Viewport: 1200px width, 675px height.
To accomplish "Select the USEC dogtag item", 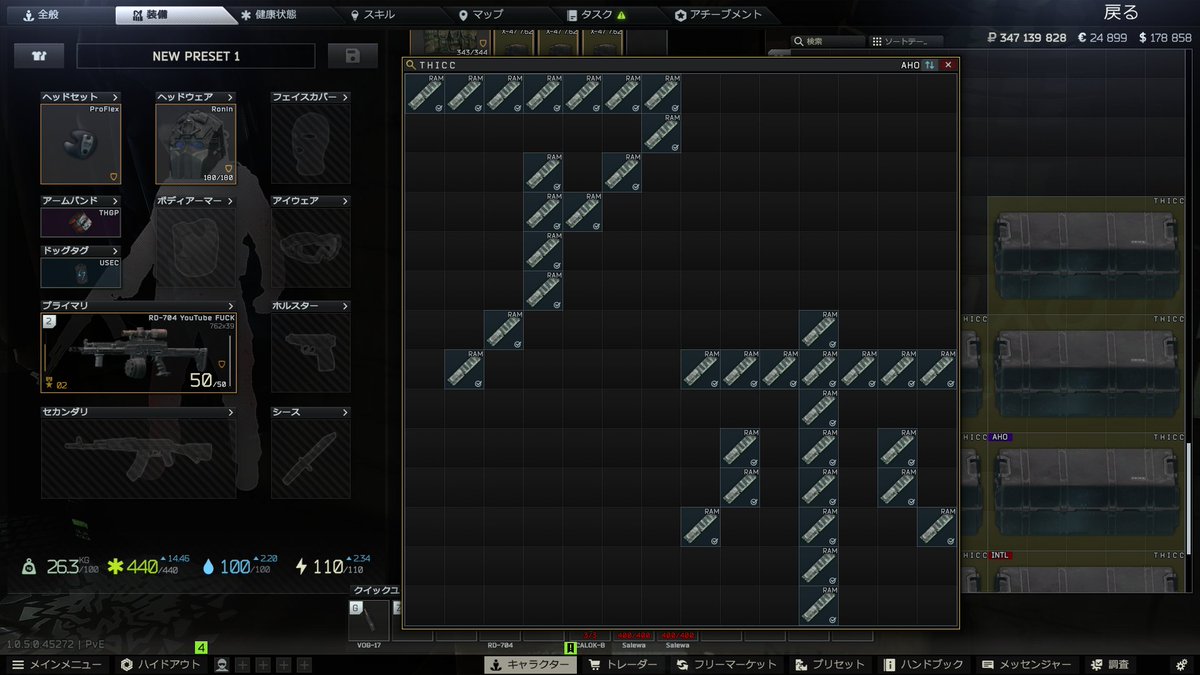I will pyautogui.click(x=81, y=272).
